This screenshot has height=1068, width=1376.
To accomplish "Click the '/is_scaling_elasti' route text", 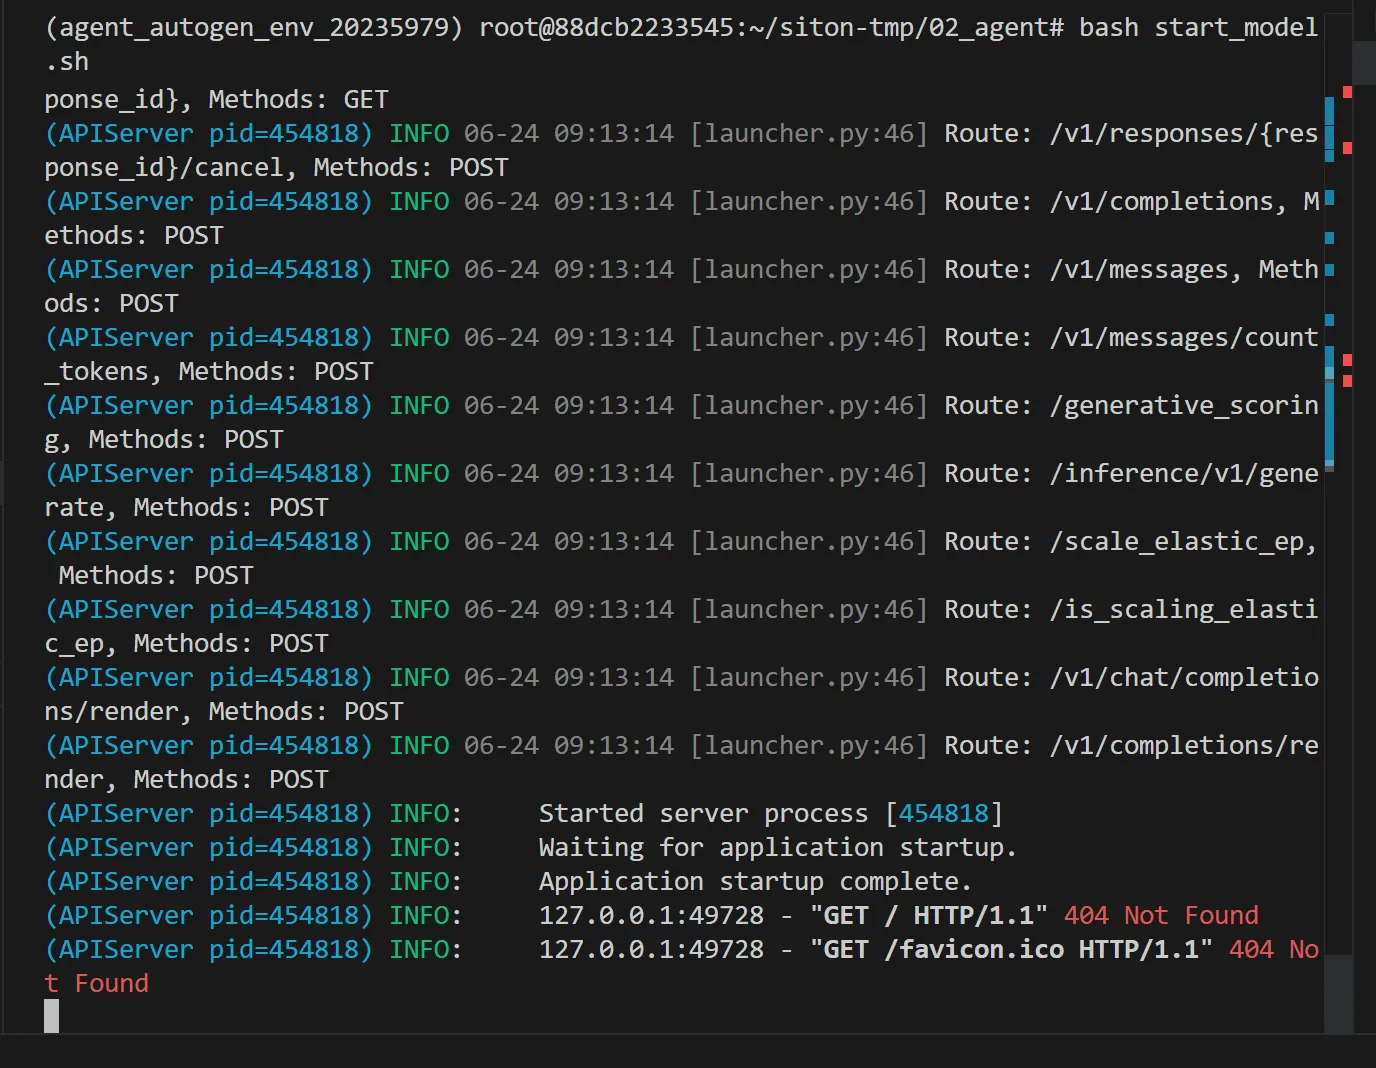I will coord(1183,609).
